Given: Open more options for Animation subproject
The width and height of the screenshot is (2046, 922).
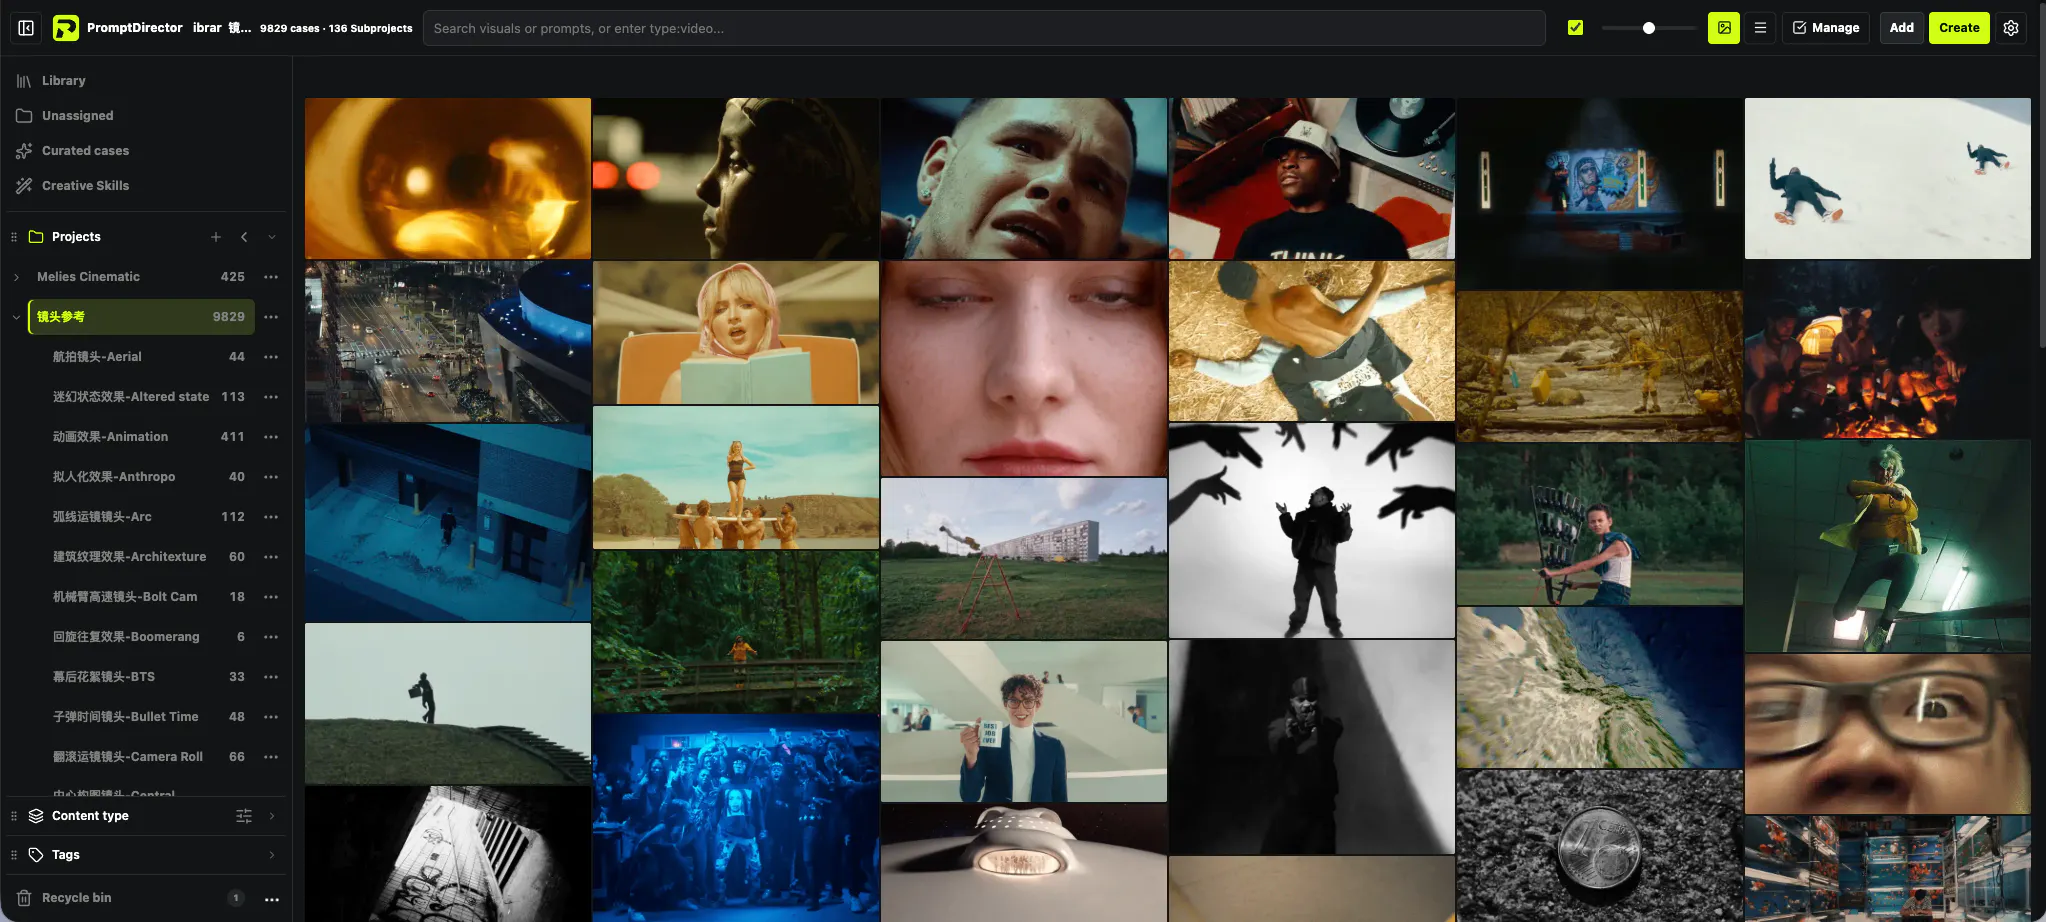Looking at the screenshot, I should tap(271, 437).
